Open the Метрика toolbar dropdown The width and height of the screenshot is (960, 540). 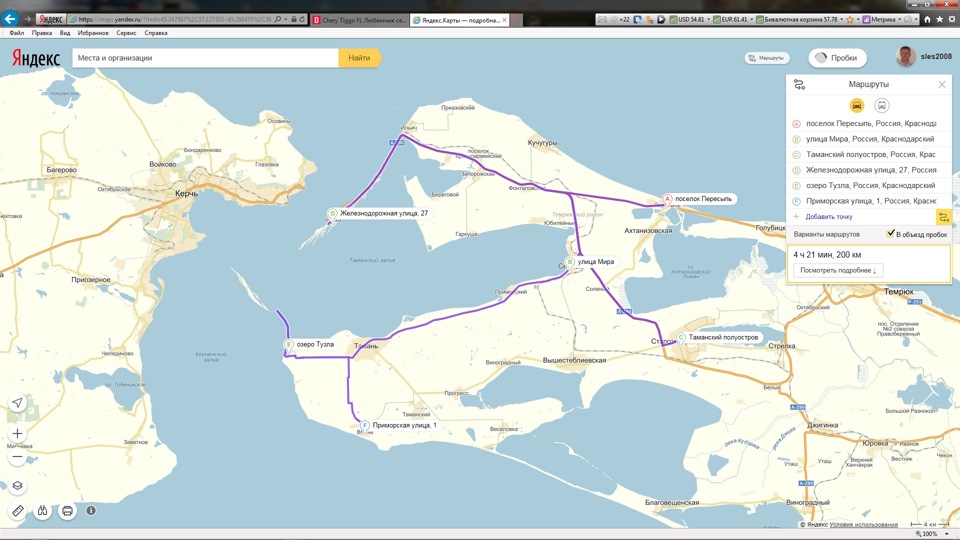click(899, 20)
